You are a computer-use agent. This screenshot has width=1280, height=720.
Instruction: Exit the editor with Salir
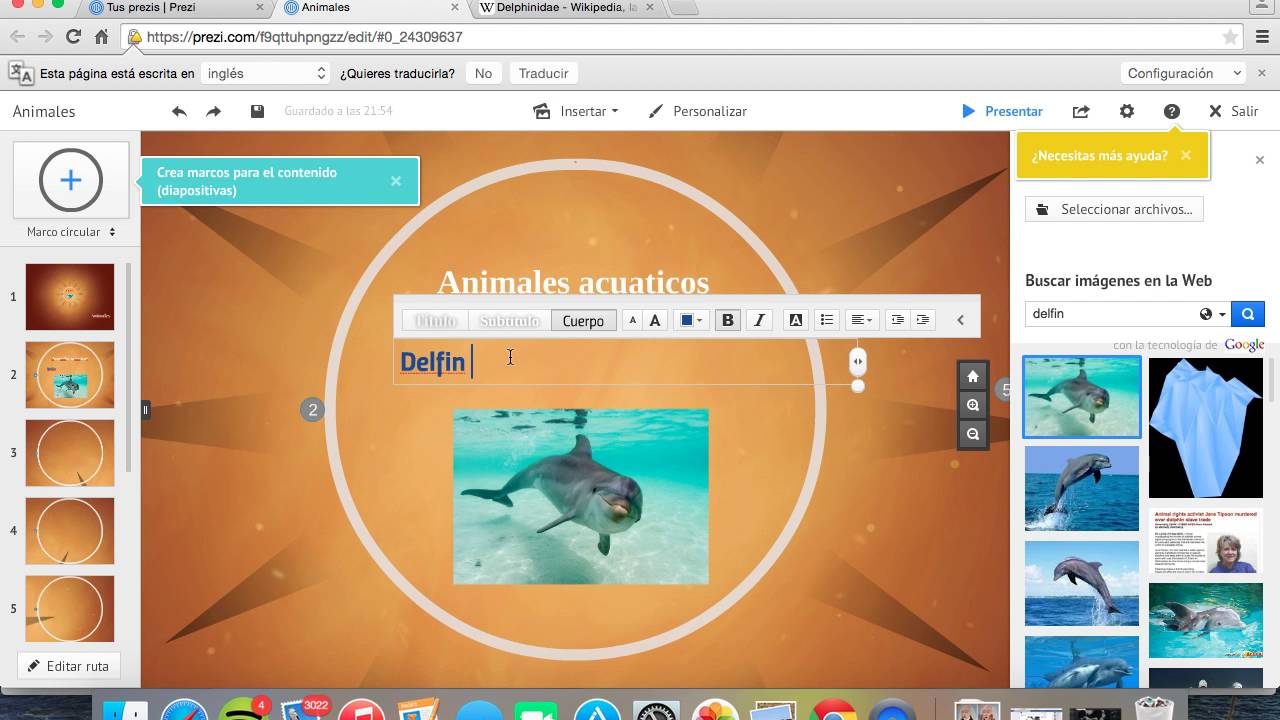tap(1234, 111)
